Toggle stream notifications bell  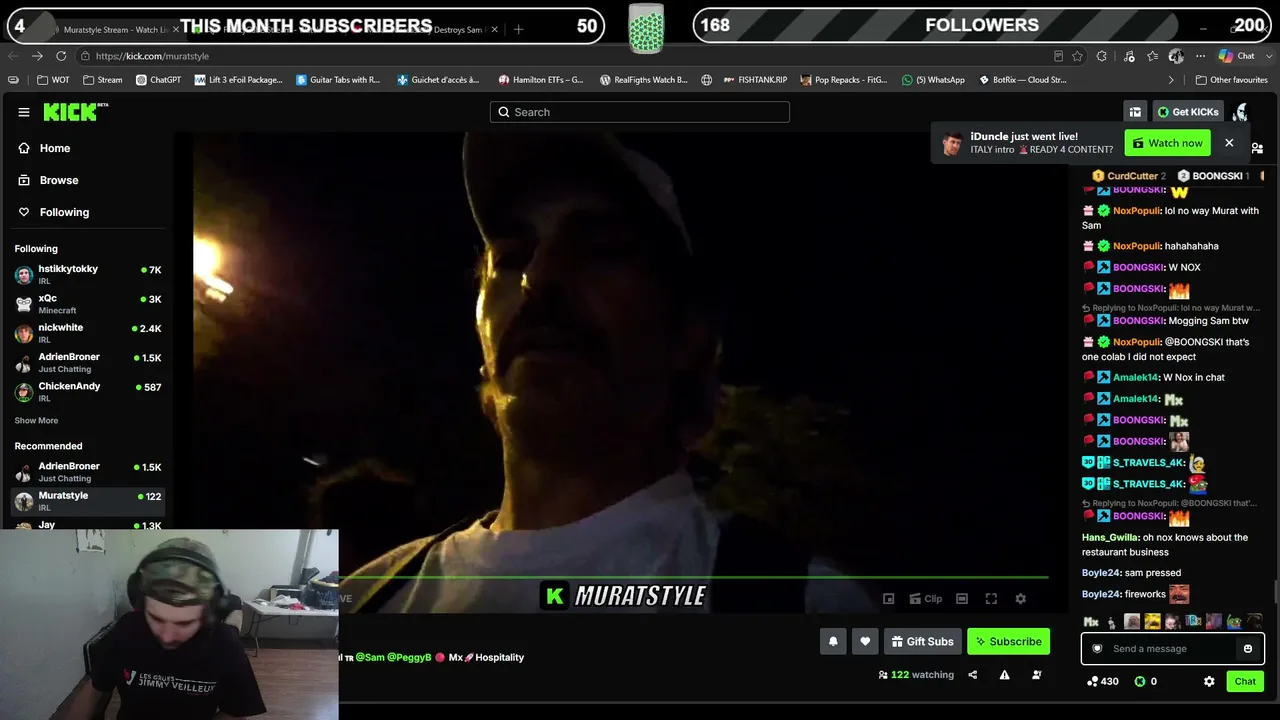coord(833,641)
